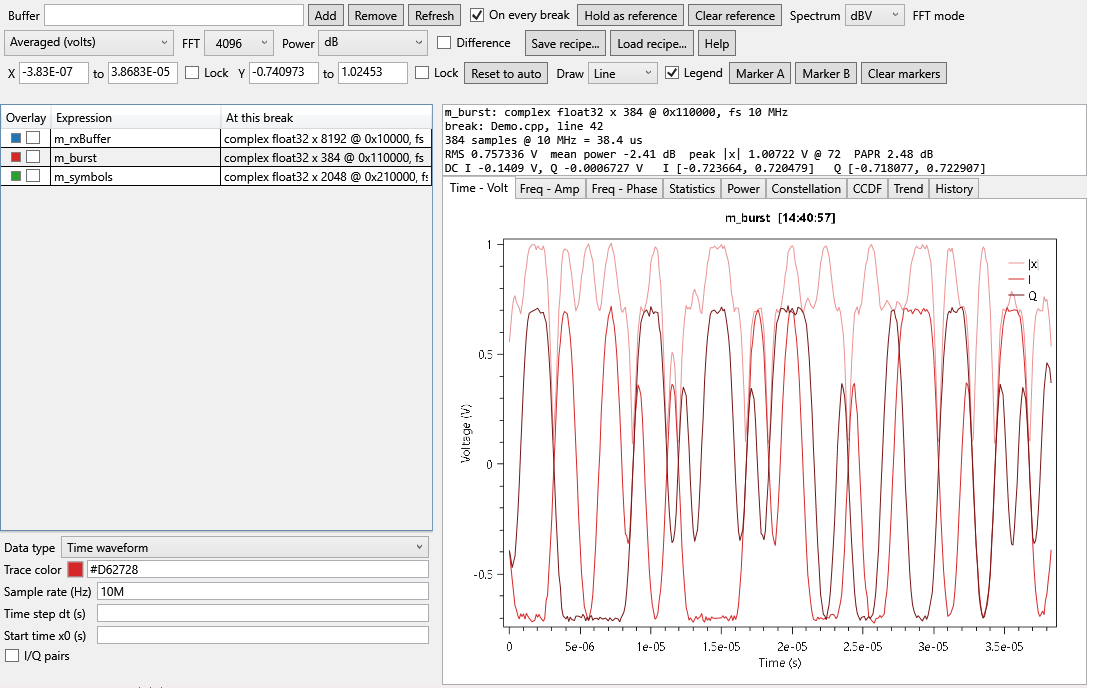This screenshot has height=688, width=1100.
Task: Open the History tab
Action: point(954,189)
